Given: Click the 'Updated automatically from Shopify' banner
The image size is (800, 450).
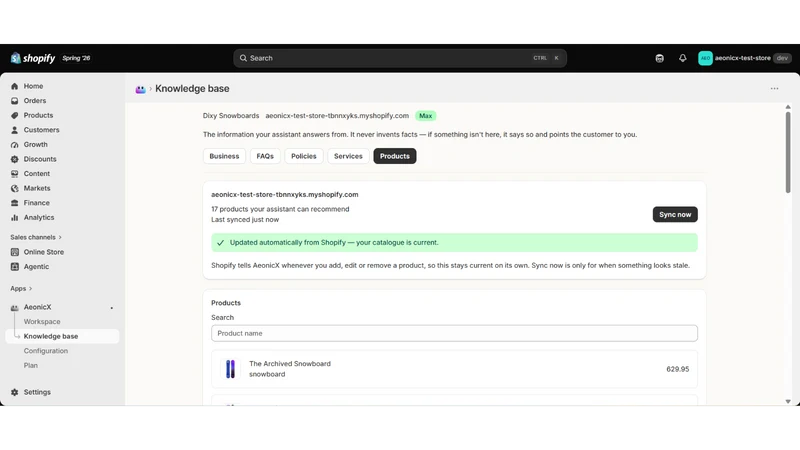Looking at the screenshot, I should point(454,243).
